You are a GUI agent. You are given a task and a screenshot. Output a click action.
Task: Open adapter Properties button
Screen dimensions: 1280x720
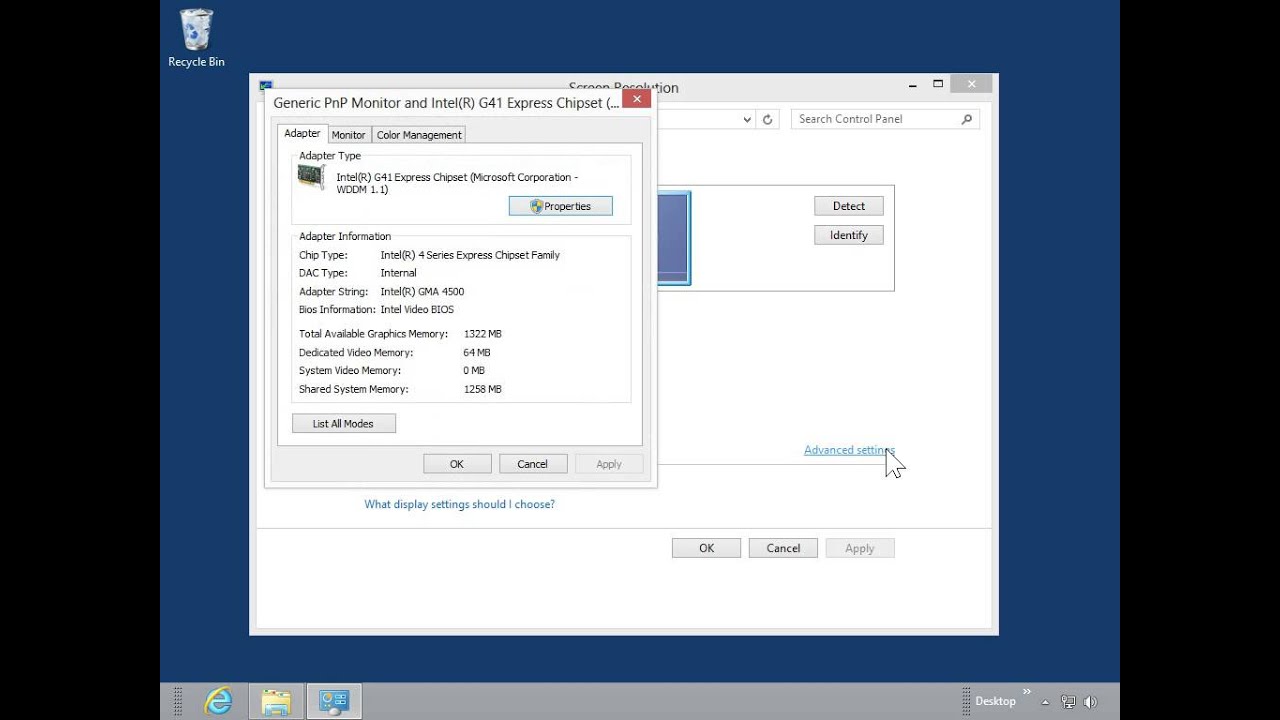pyautogui.click(x=560, y=206)
